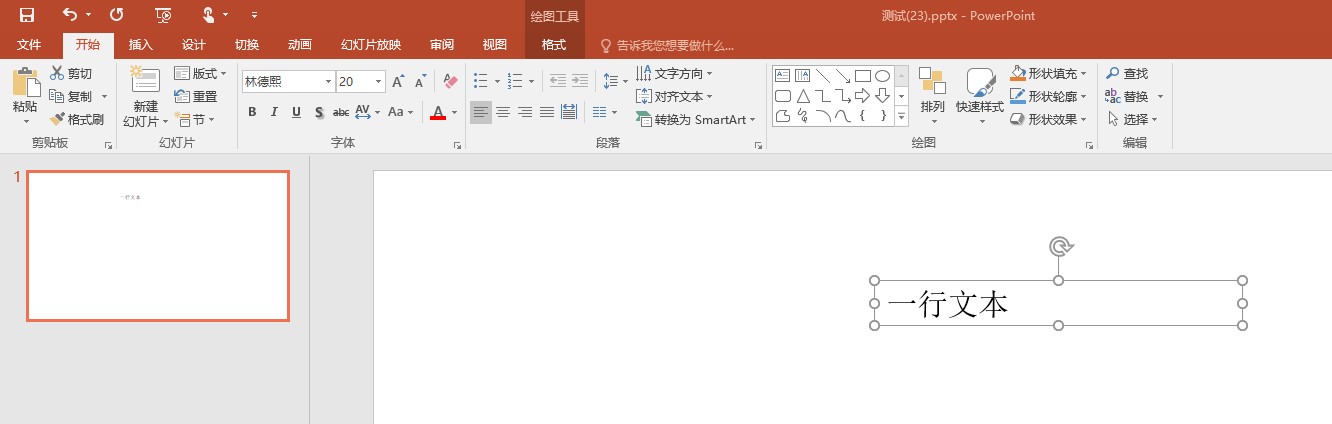Click the Redo/Repeat icon
Screen dimensions: 1332x424
point(116,15)
